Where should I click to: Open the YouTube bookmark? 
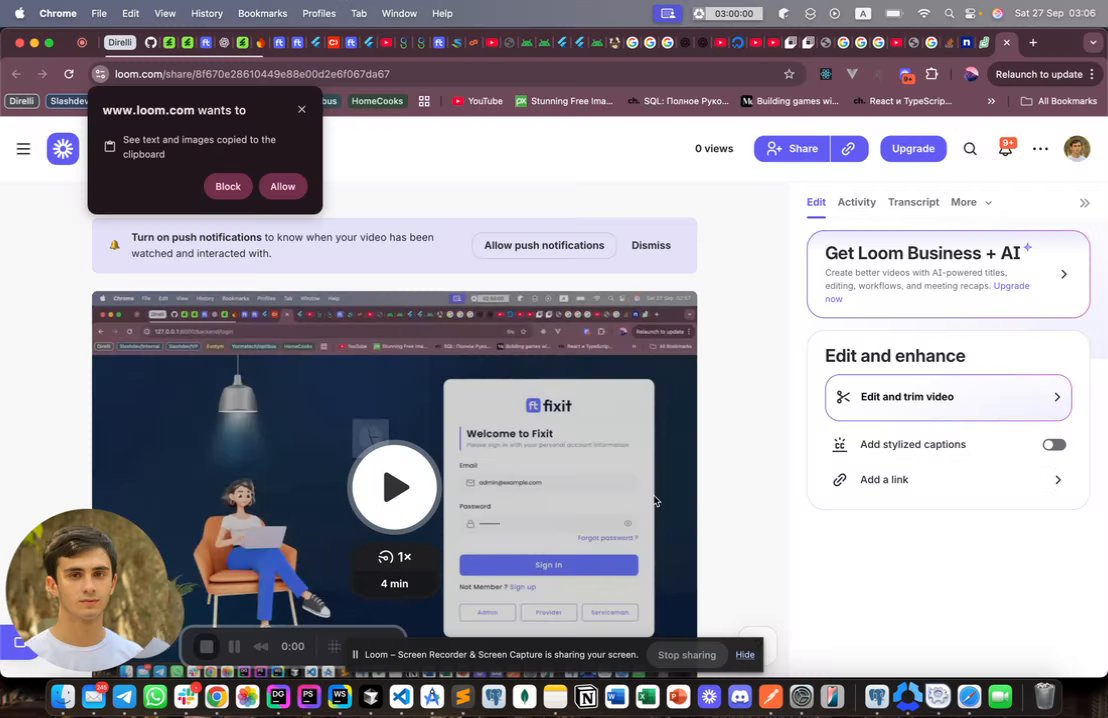pos(478,101)
